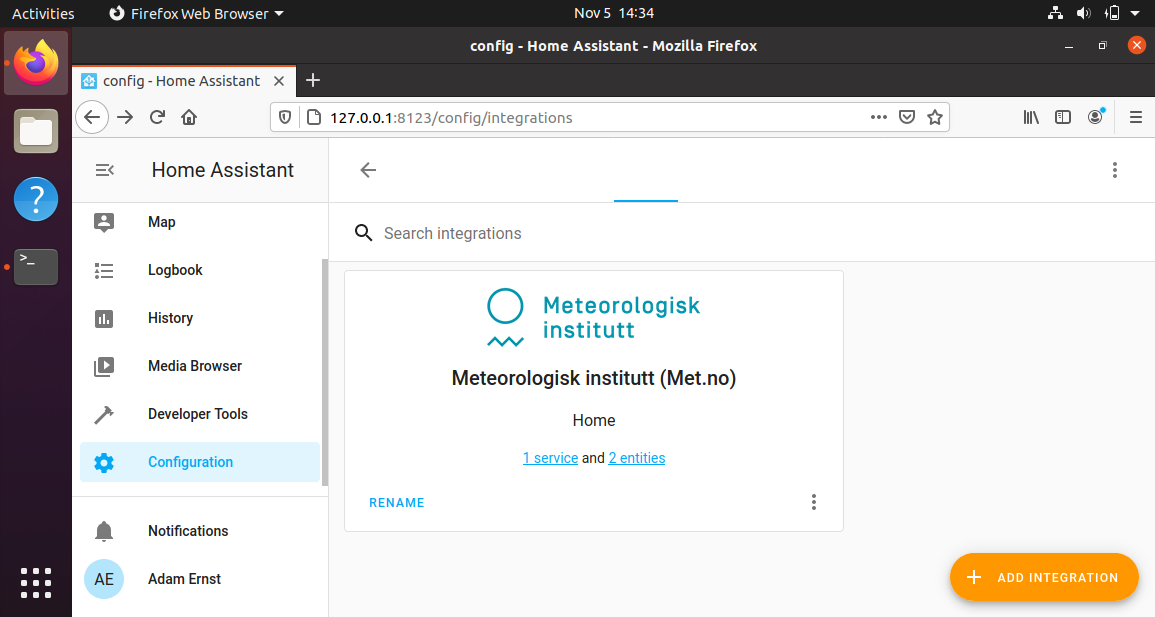Go back using the page back arrow
Viewport: 1155px width, 617px height.
[368, 170]
